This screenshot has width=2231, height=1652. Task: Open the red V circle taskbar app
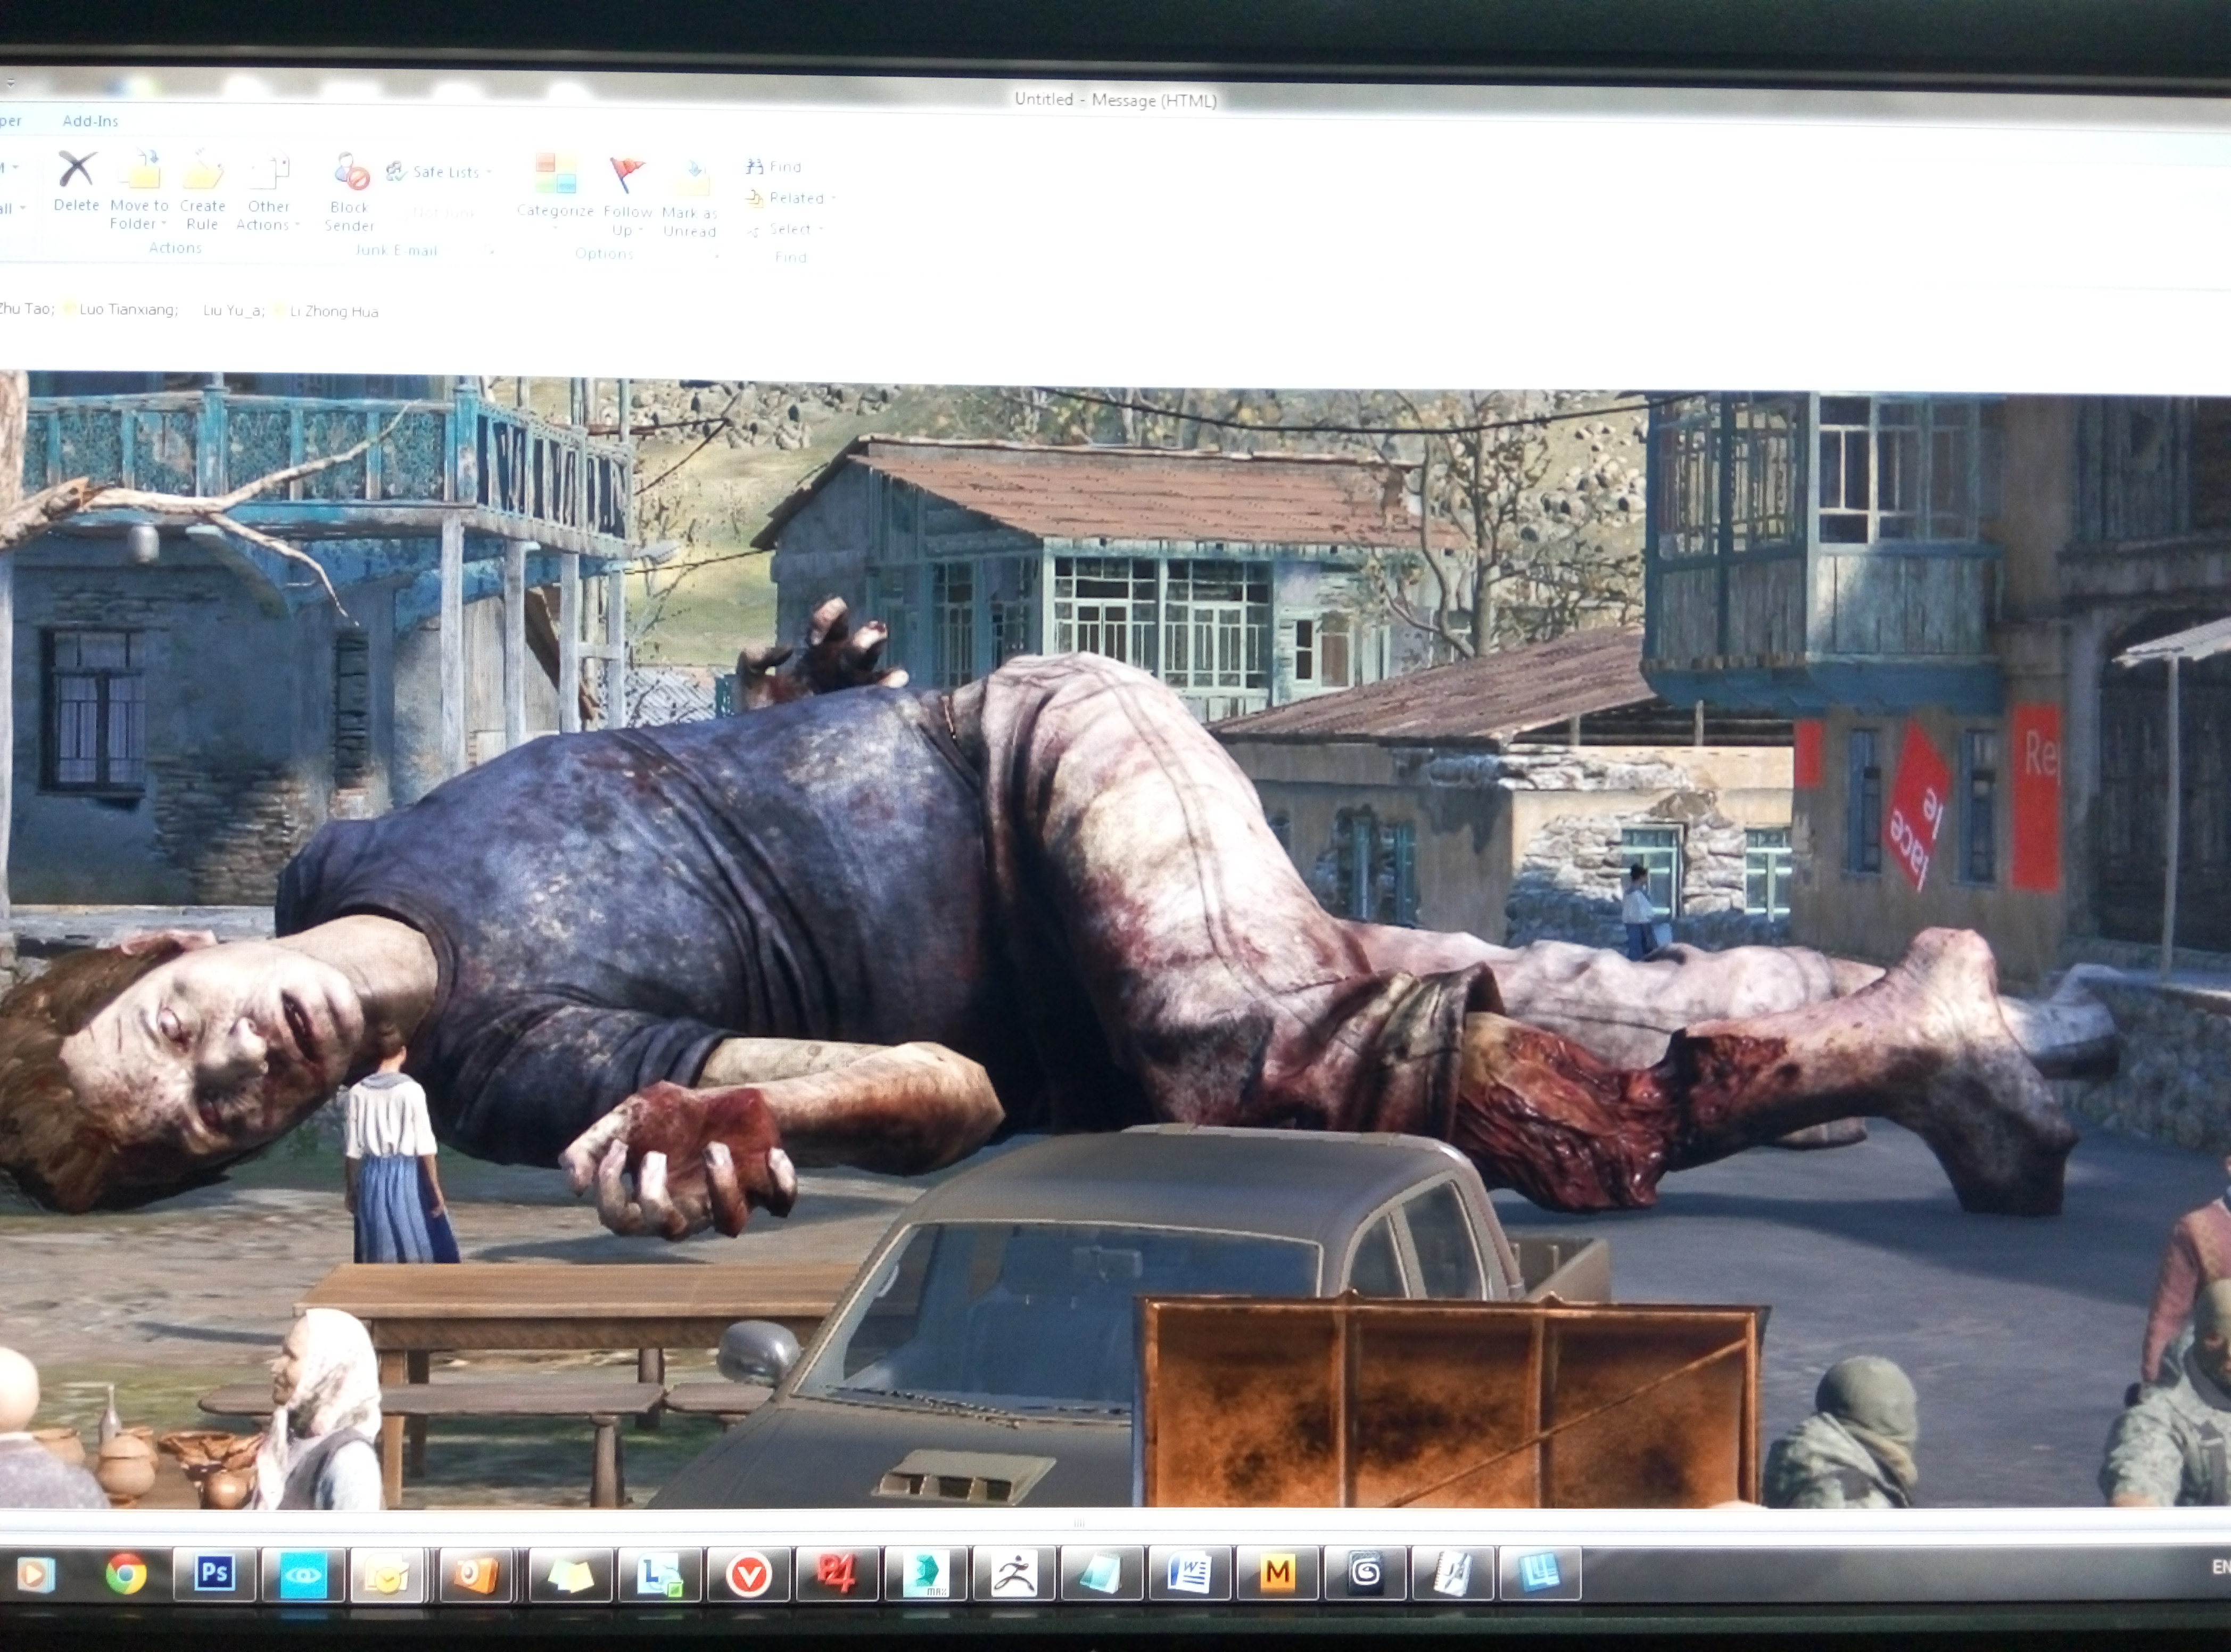[748, 1575]
